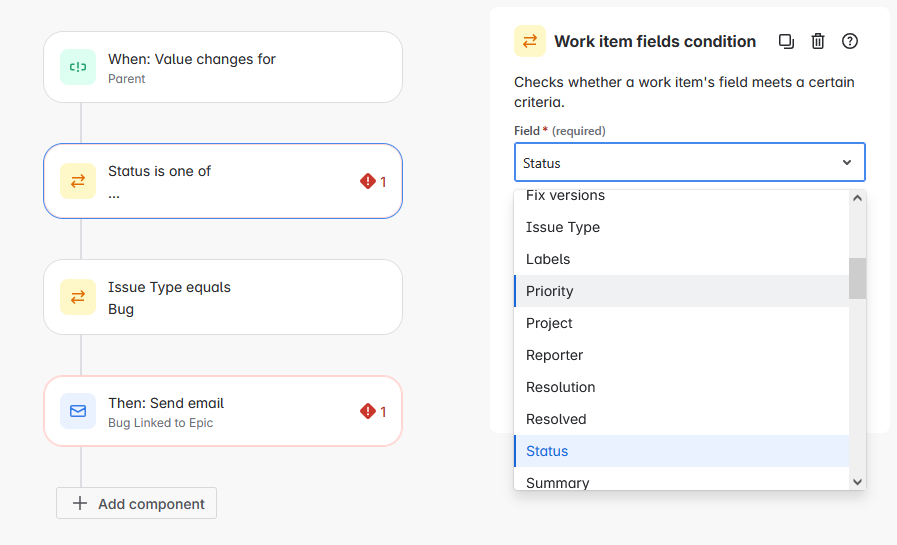Click the plus icon in Add component
This screenshot has height=545, width=897.
[80, 503]
